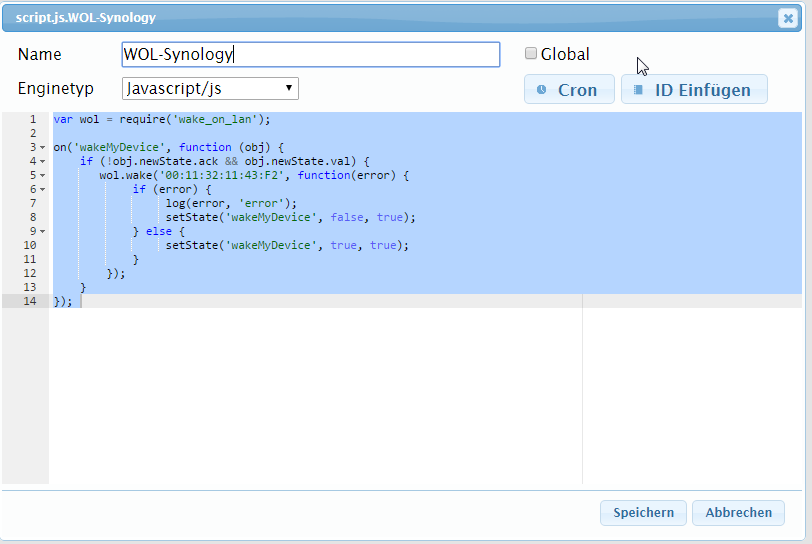Save the script with Speichern
Image resolution: width=812 pixels, height=544 pixels.
coord(643,512)
